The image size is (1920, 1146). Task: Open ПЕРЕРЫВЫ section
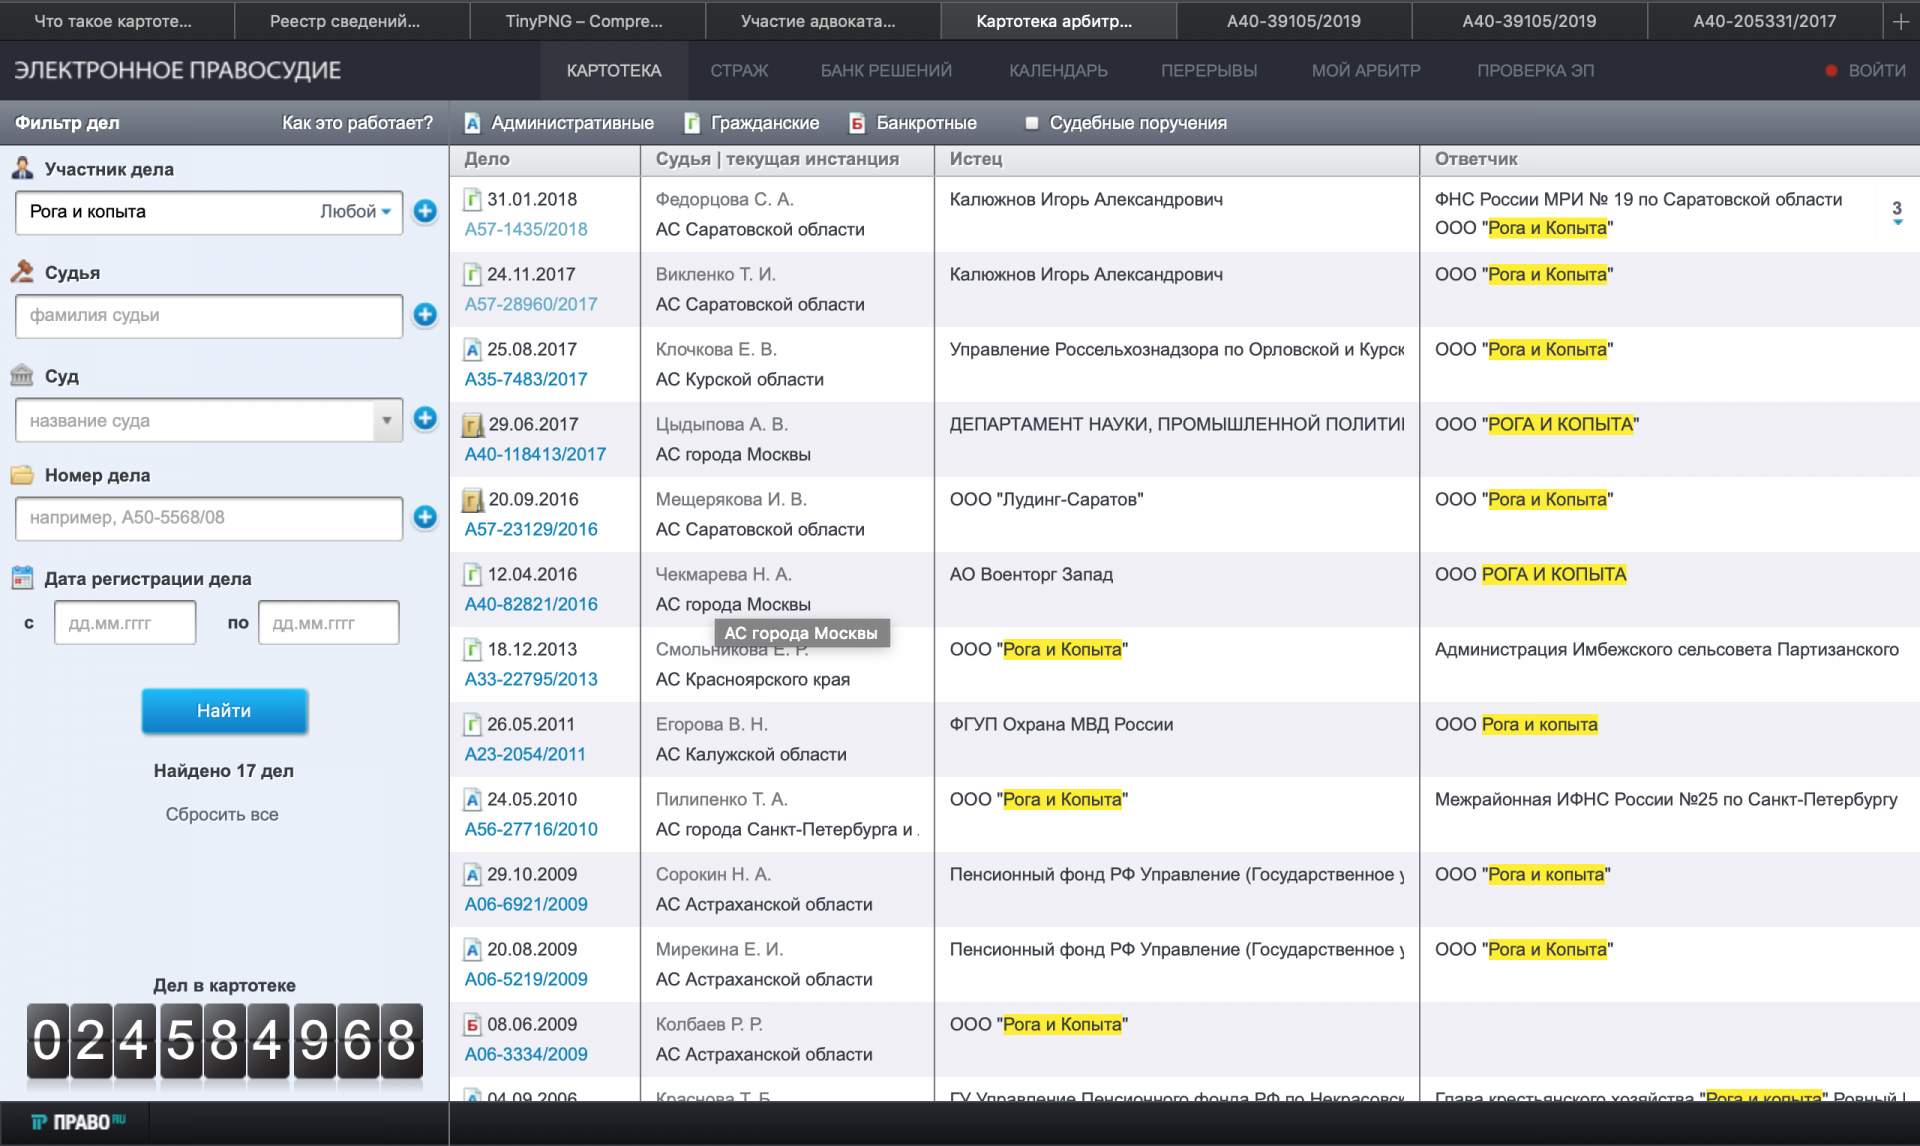[1209, 70]
